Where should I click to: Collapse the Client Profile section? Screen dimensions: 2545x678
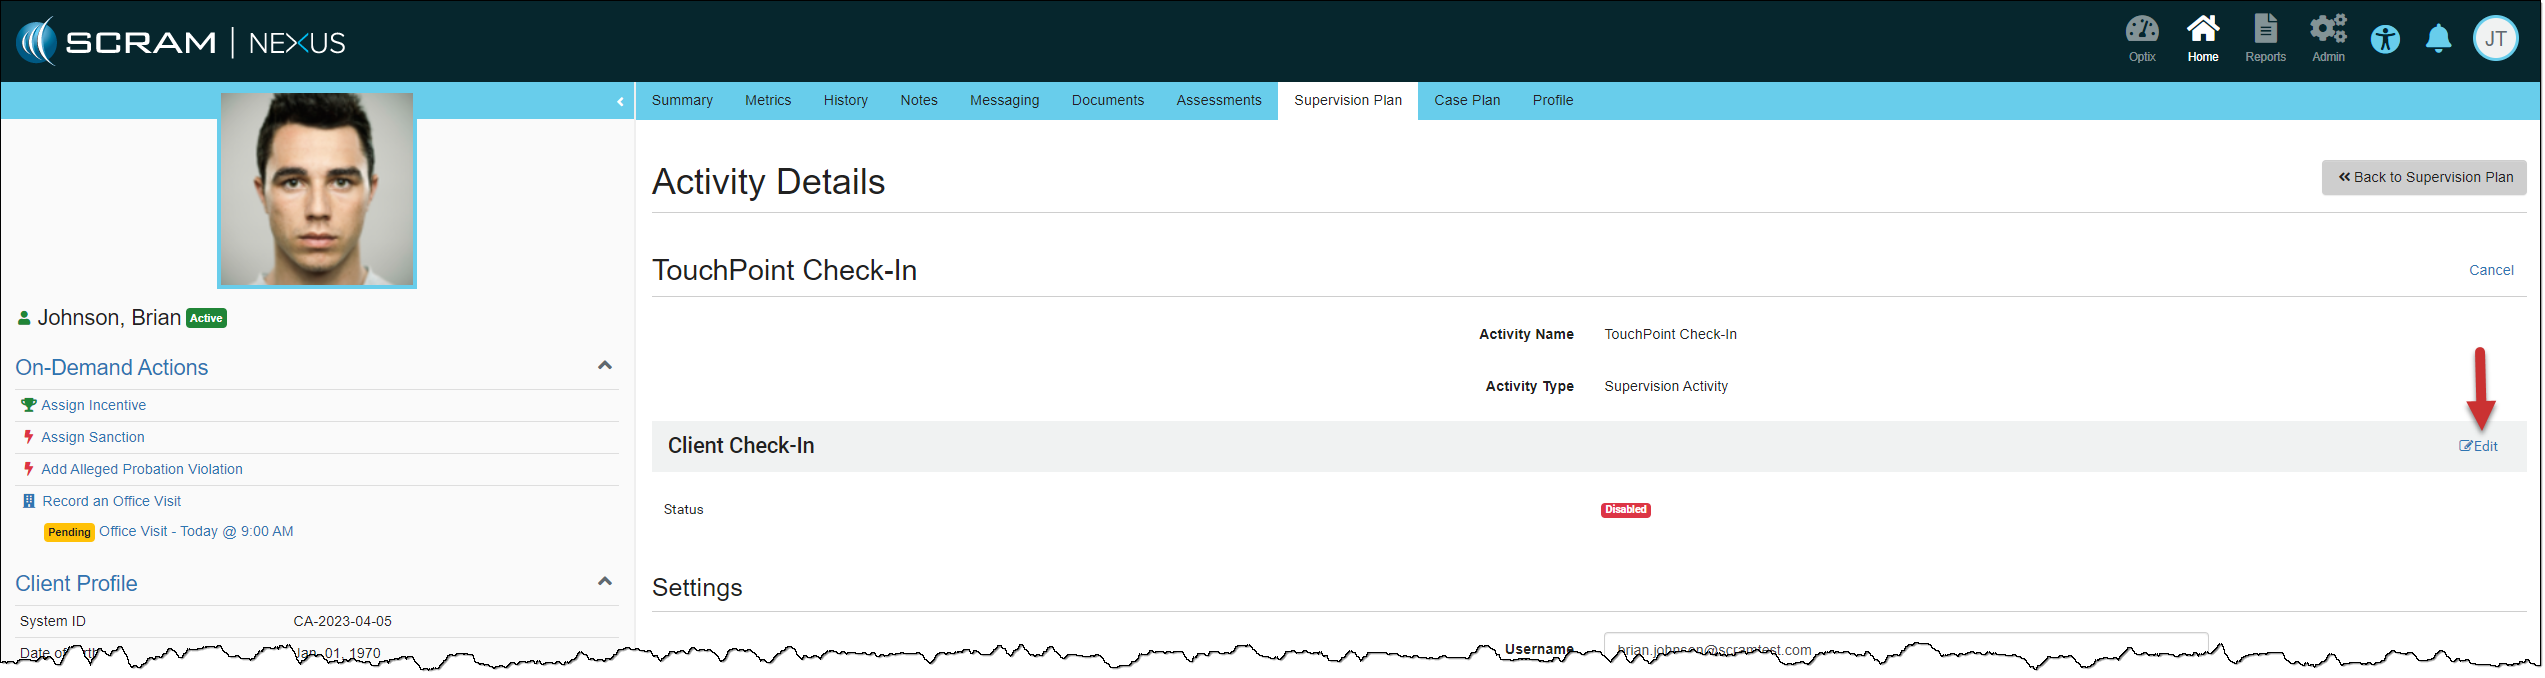pyautogui.click(x=604, y=582)
